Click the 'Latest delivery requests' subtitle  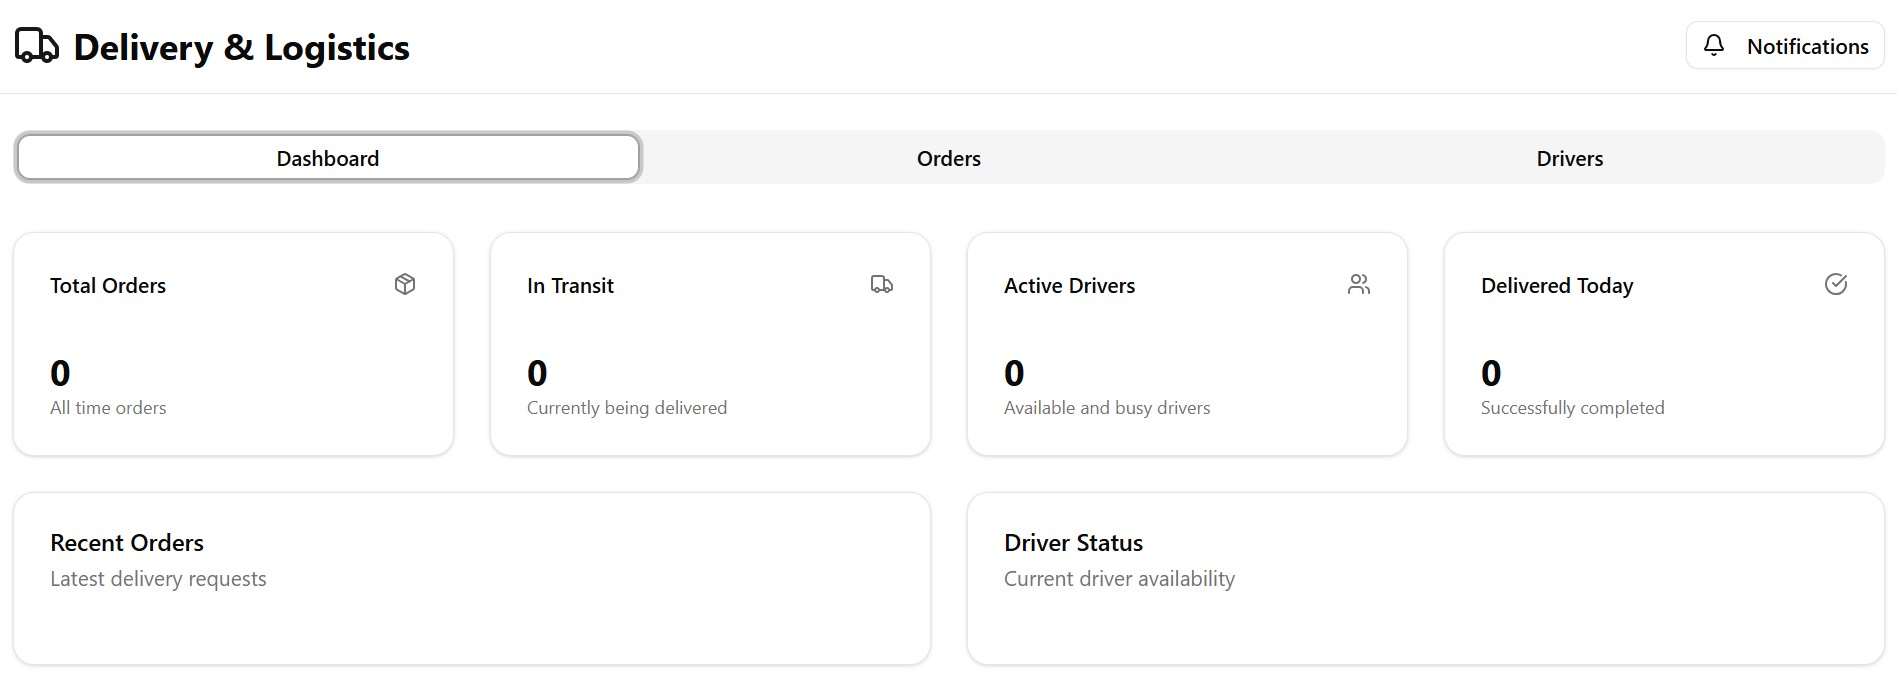pyautogui.click(x=158, y=579)
